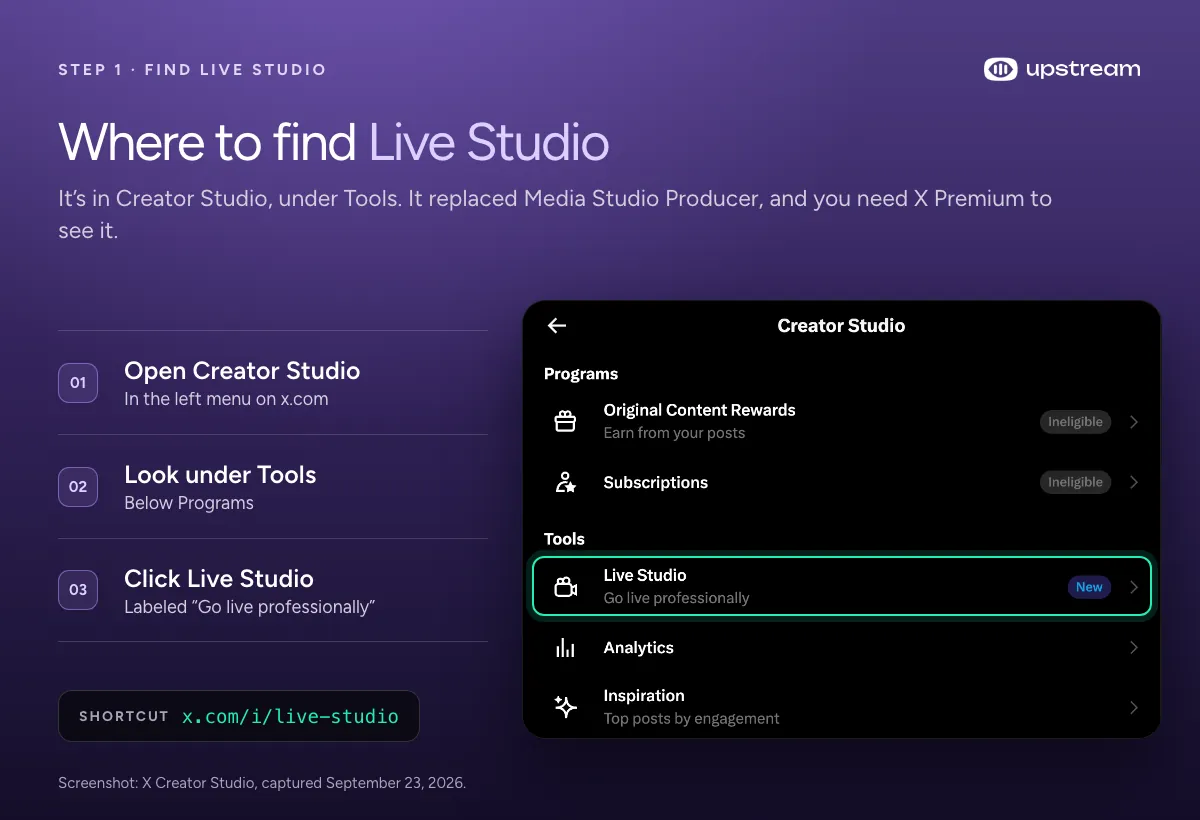Click the "Programs" section heading
The height and width of the screenshot is (820, 1200).
point(581,374)
